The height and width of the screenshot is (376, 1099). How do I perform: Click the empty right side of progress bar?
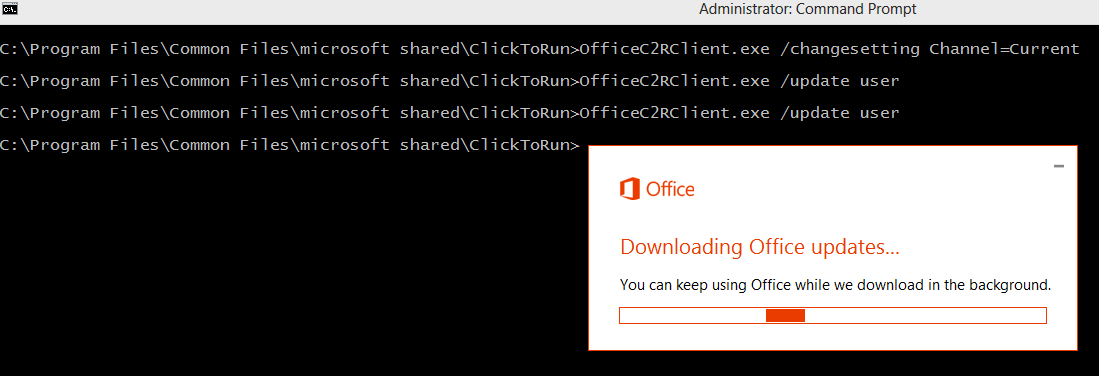(925, 316)
